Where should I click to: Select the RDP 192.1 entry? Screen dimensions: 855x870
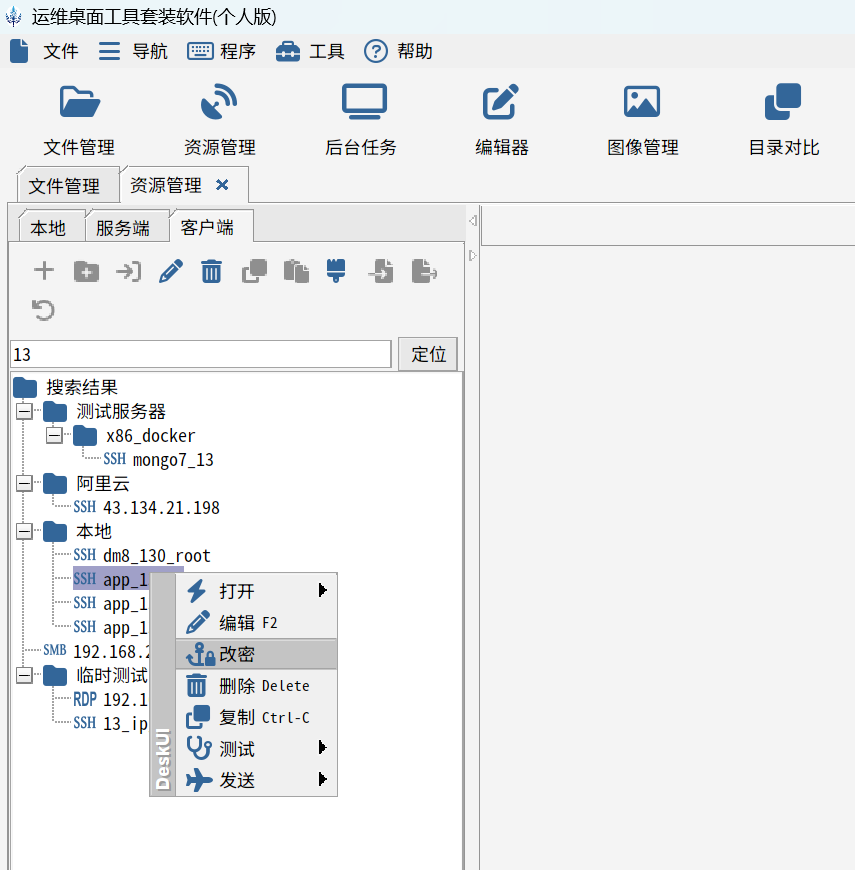[x=110, y=699]
